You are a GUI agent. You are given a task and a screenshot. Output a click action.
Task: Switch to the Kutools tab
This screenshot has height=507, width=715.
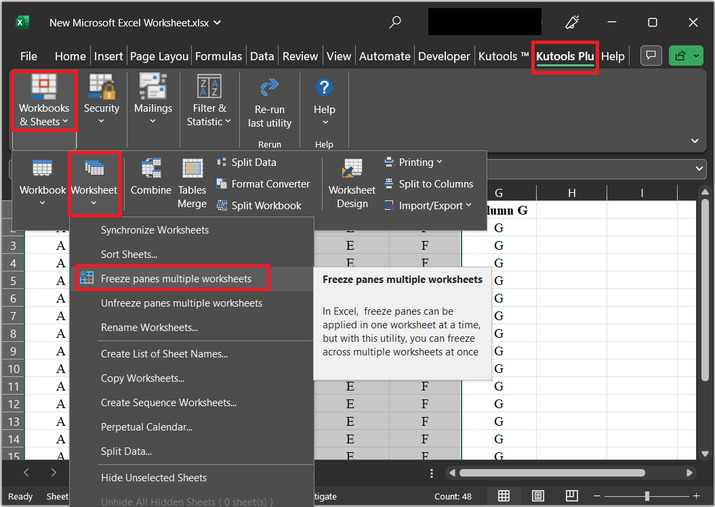[x=503, y=56]
